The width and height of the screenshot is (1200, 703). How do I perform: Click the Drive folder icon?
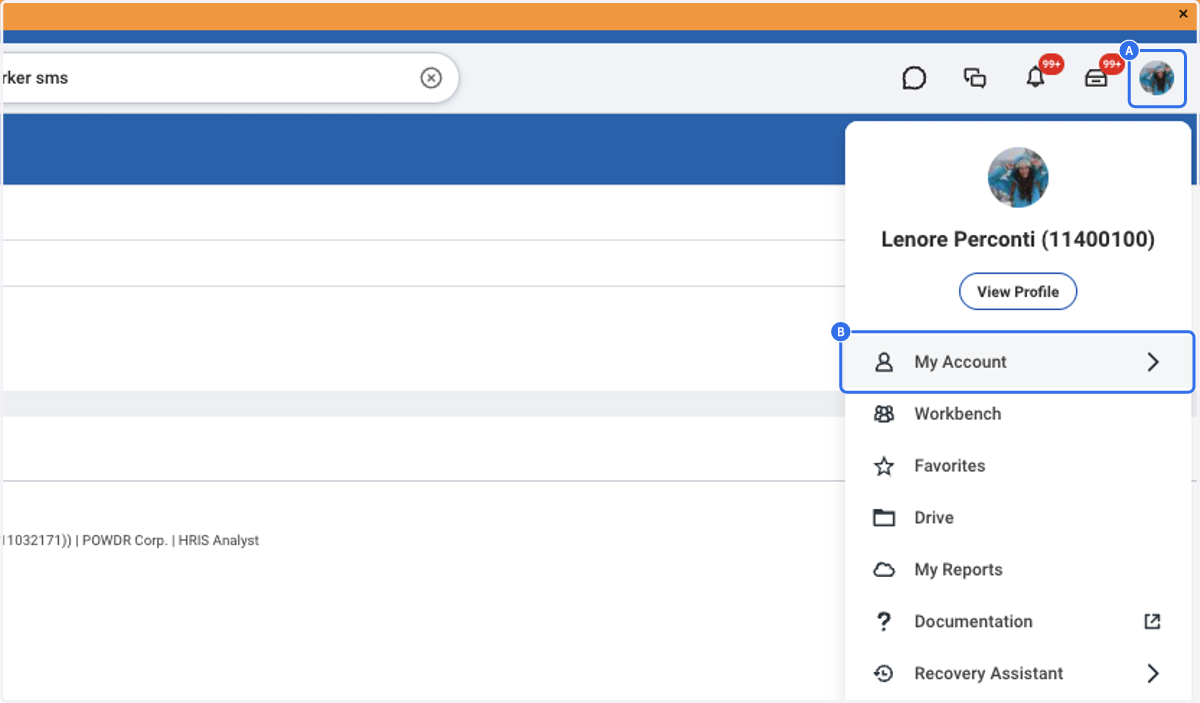(884, 518)
